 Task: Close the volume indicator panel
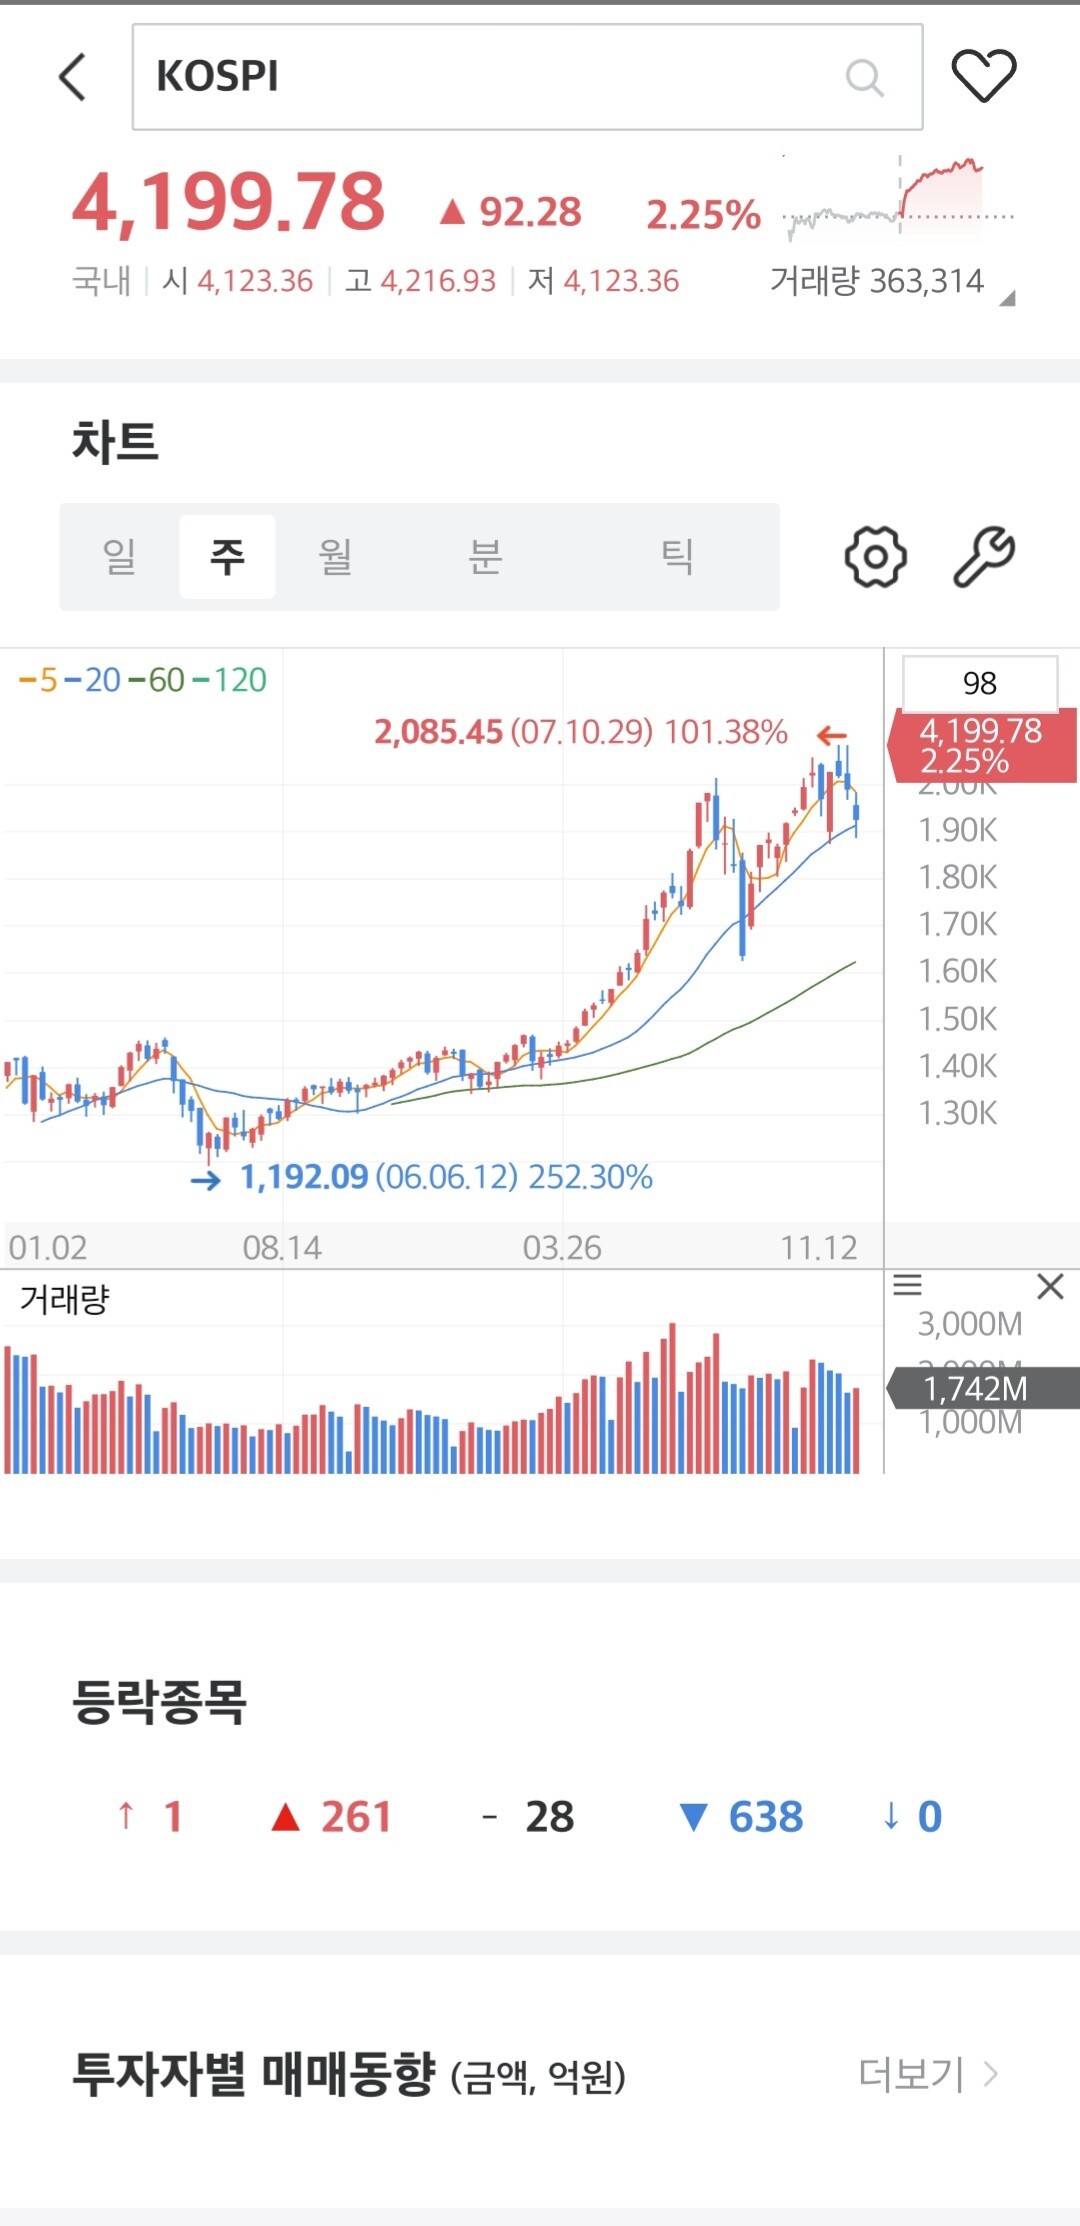(1050, 1286)
